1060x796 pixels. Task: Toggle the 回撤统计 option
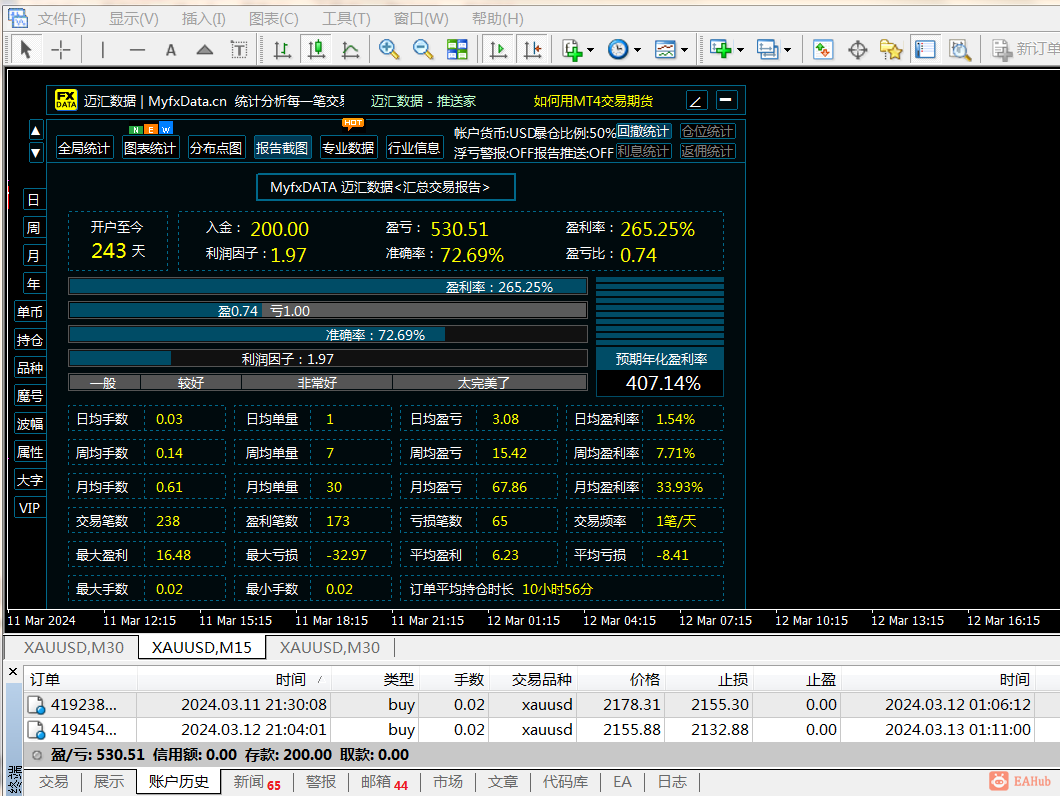click(x=644, y=131)
